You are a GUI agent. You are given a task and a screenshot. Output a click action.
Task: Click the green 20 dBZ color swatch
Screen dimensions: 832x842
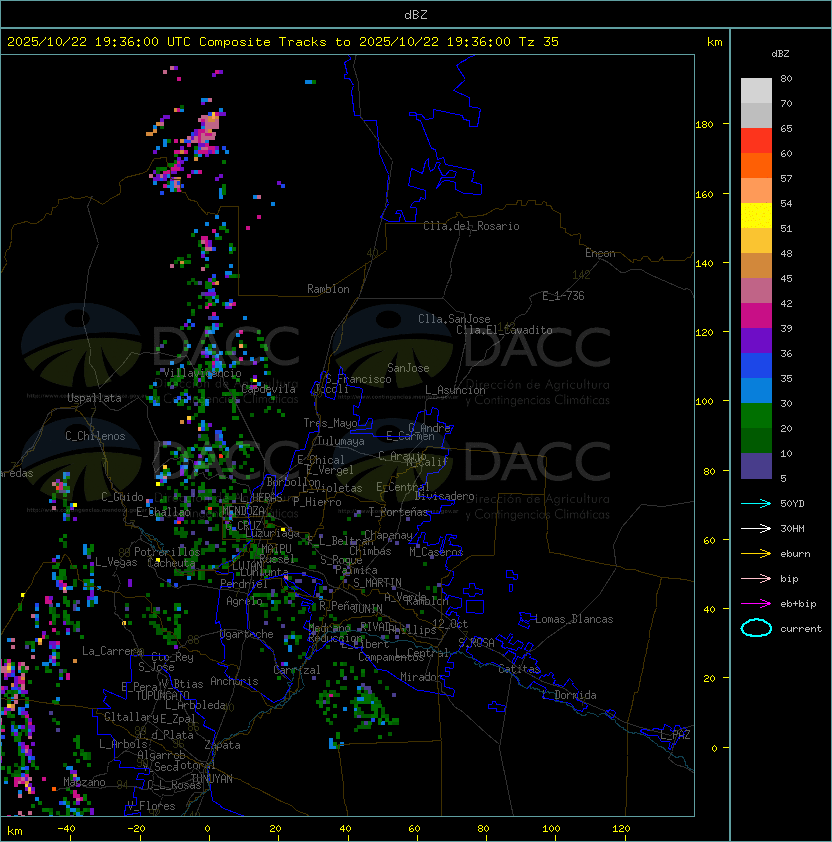pos(756,416)
